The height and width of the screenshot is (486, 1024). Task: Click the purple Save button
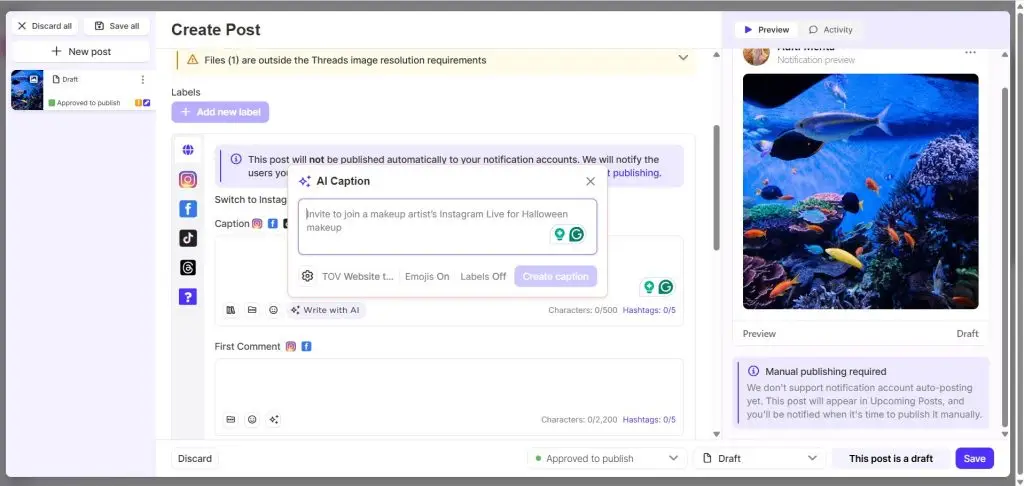point(974,459)
